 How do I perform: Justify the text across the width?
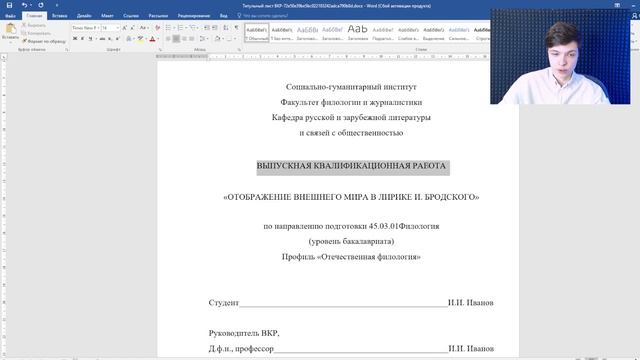tap(191, 39)
